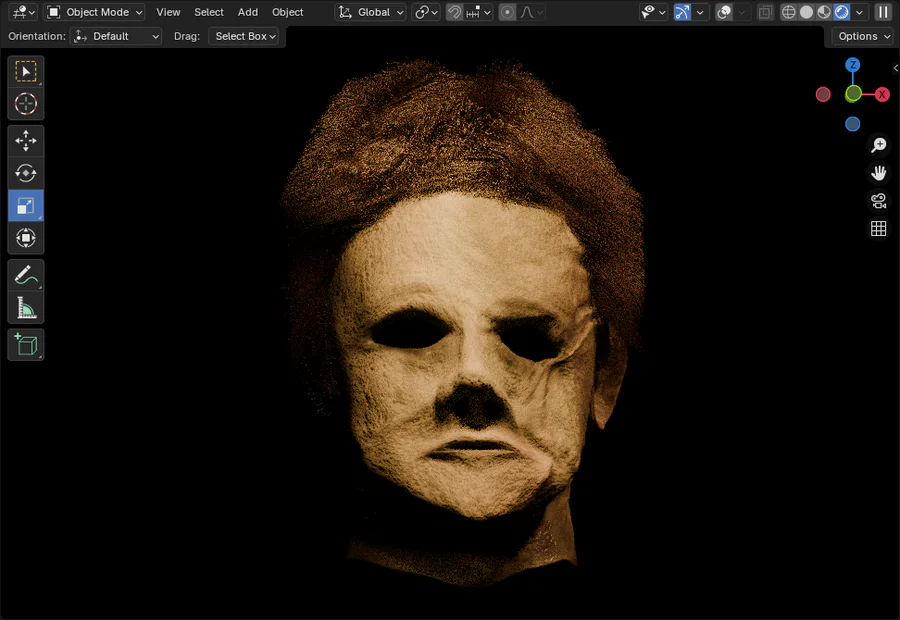
Task: Click the negative Z axis gizmo circle
Action: tap(852, 123)
